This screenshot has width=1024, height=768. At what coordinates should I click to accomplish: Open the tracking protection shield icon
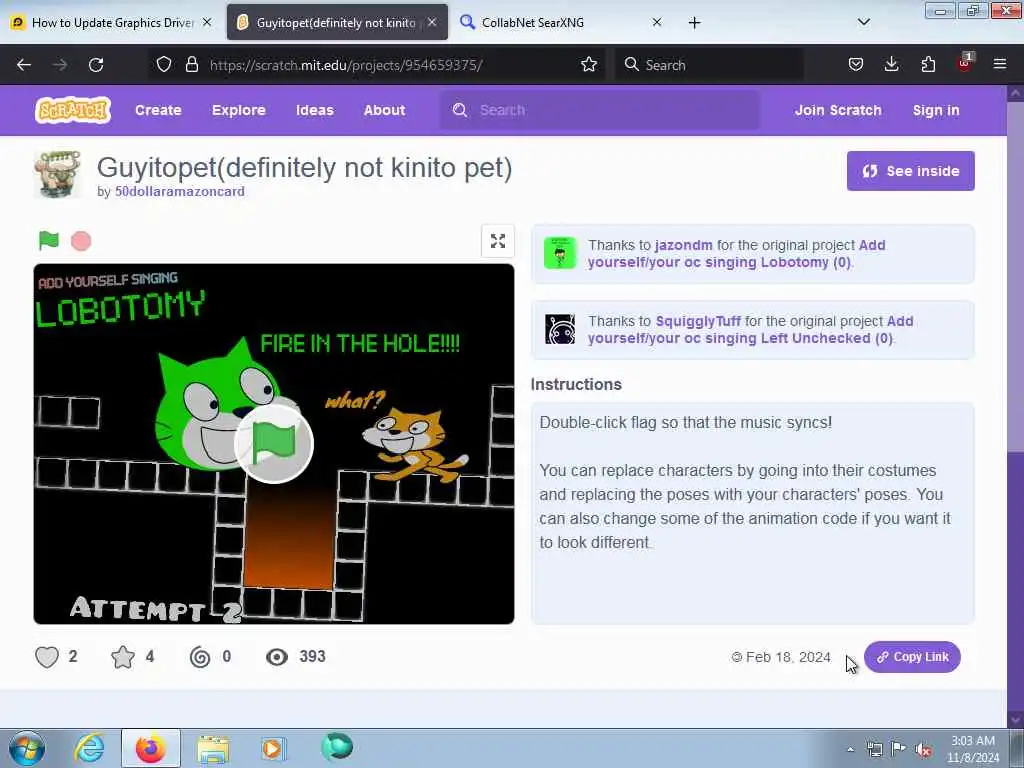click(x=164, y=64)
